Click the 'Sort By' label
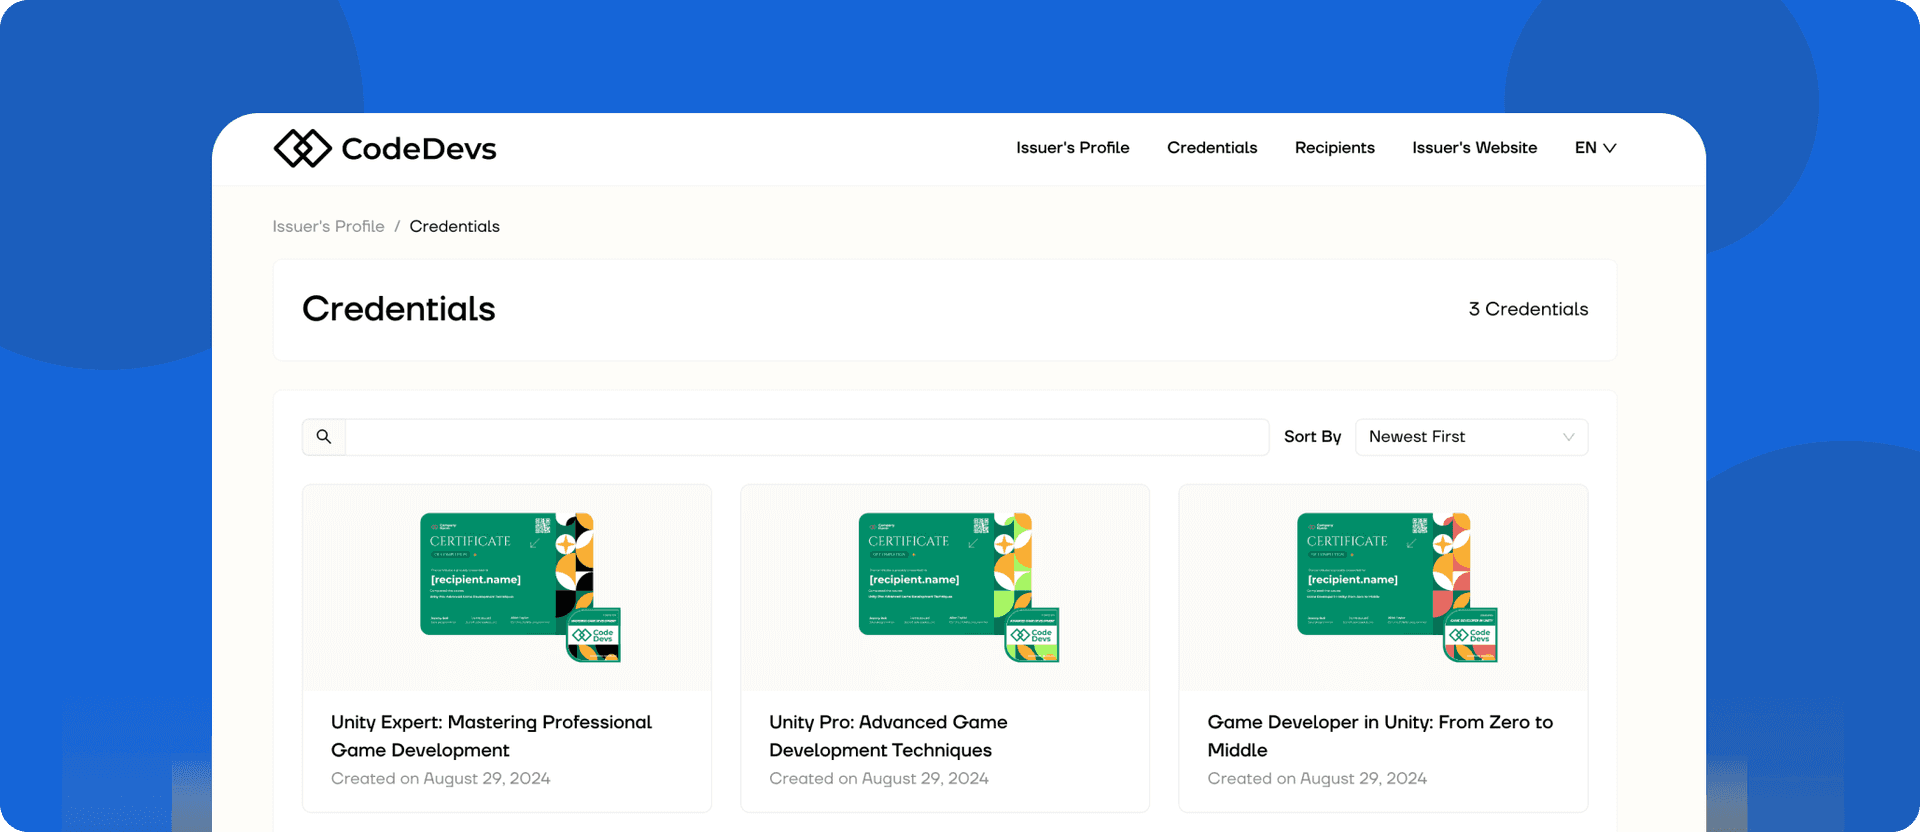 pos(1312,437)
